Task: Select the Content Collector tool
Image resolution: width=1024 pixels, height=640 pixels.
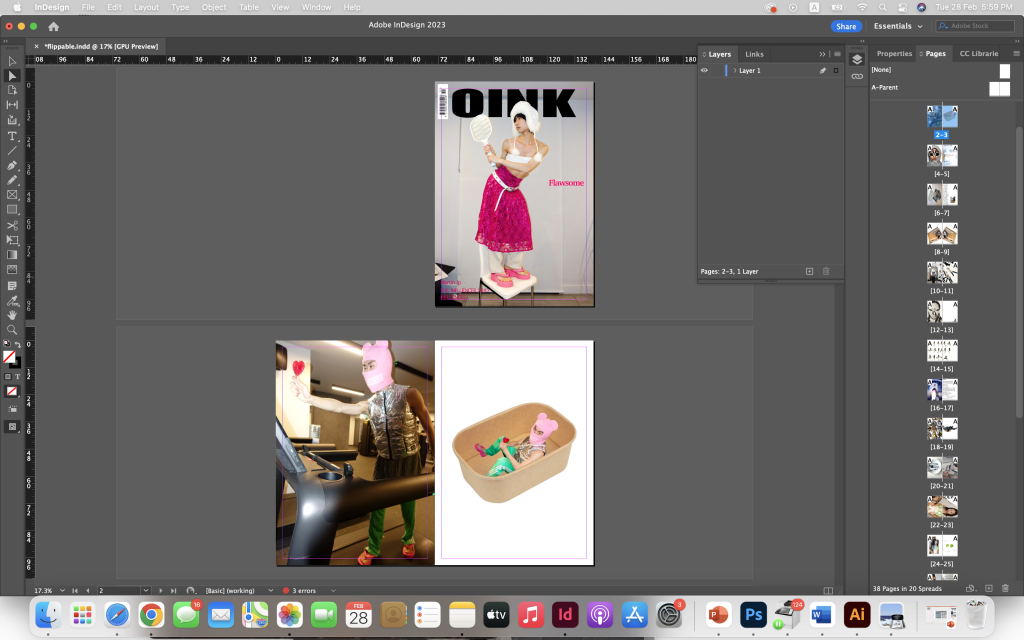Action: pos(12,120)
